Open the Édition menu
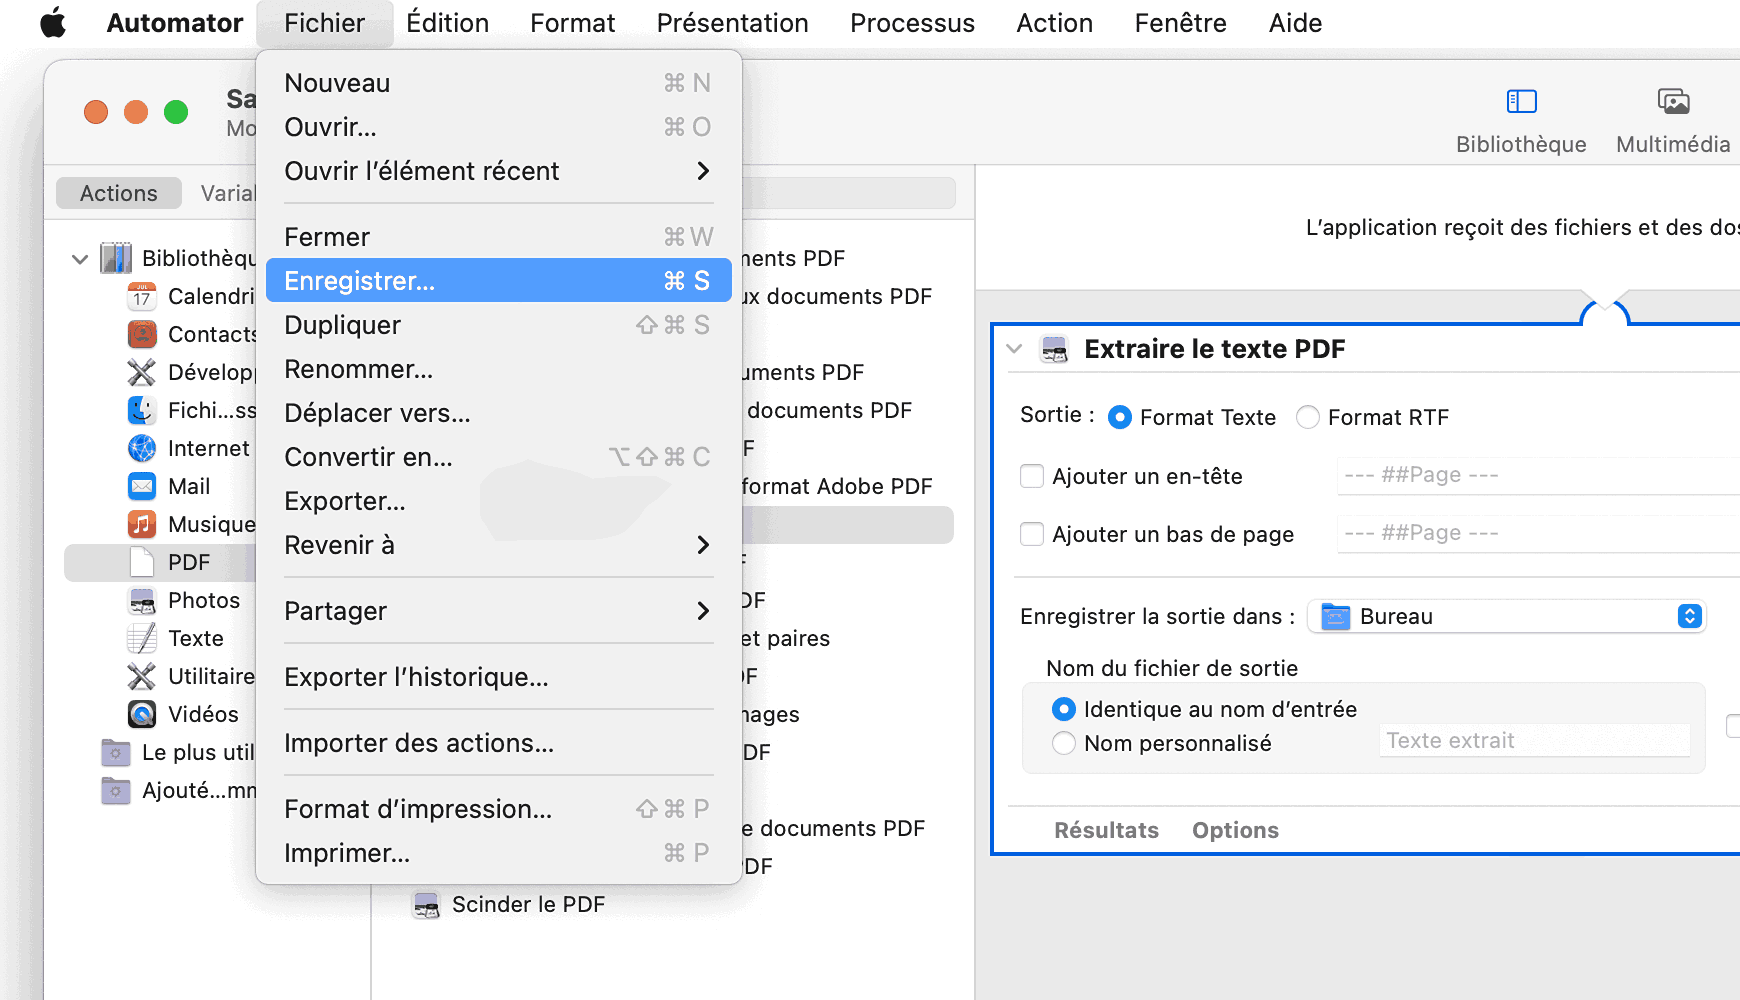 (447, 23)
